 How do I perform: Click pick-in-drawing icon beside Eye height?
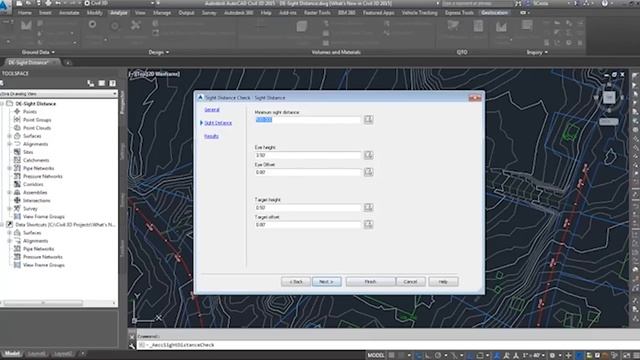point(368,155)
